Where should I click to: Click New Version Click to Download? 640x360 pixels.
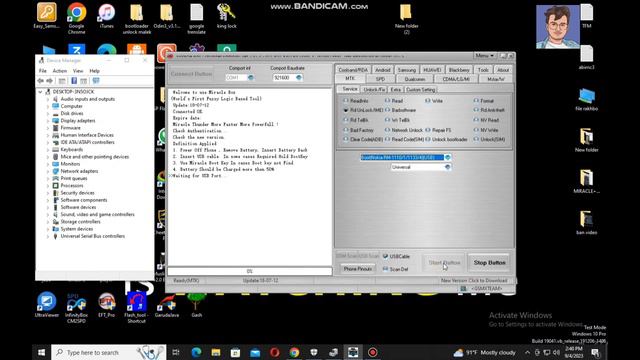tap(474, 280)
